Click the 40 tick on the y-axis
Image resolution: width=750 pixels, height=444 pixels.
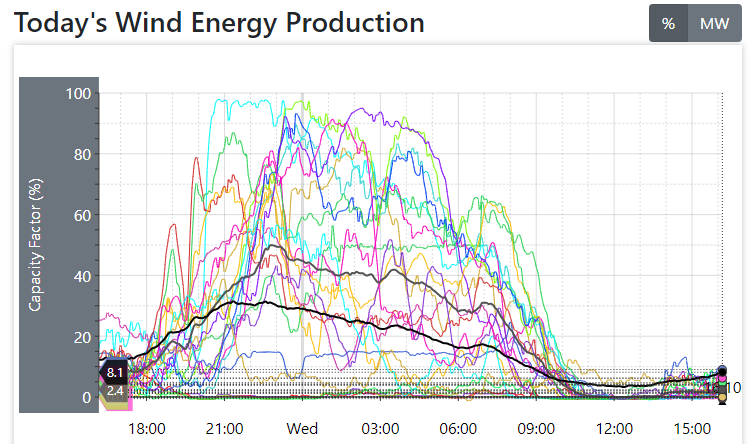point(82,276)
